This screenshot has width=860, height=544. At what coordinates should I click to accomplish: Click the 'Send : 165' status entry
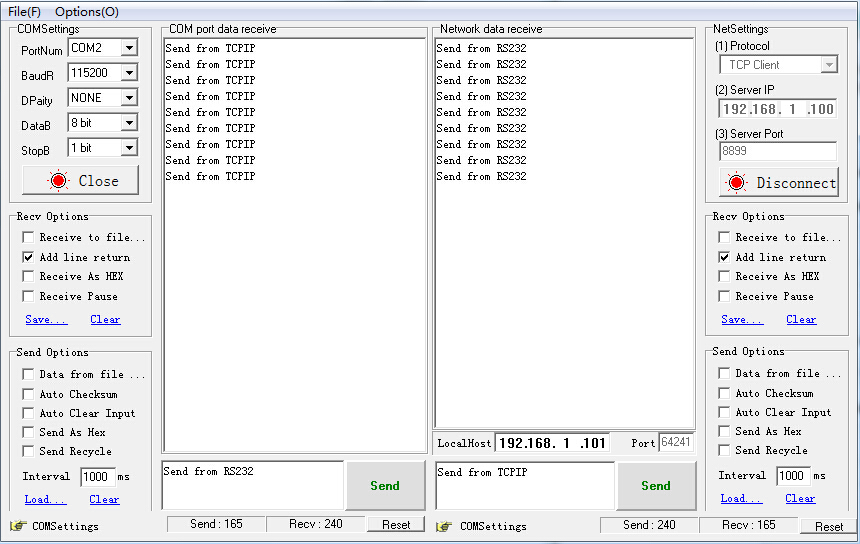click(216, 524)
